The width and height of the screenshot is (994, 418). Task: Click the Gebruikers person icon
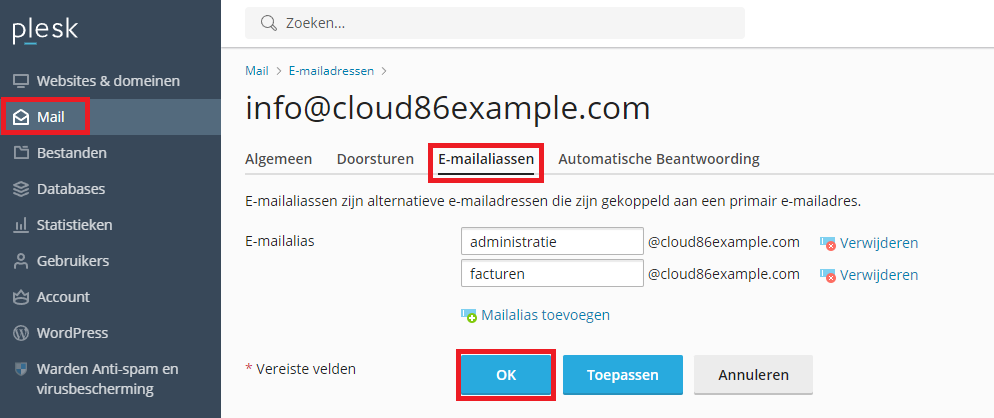(x=21, y=261)
